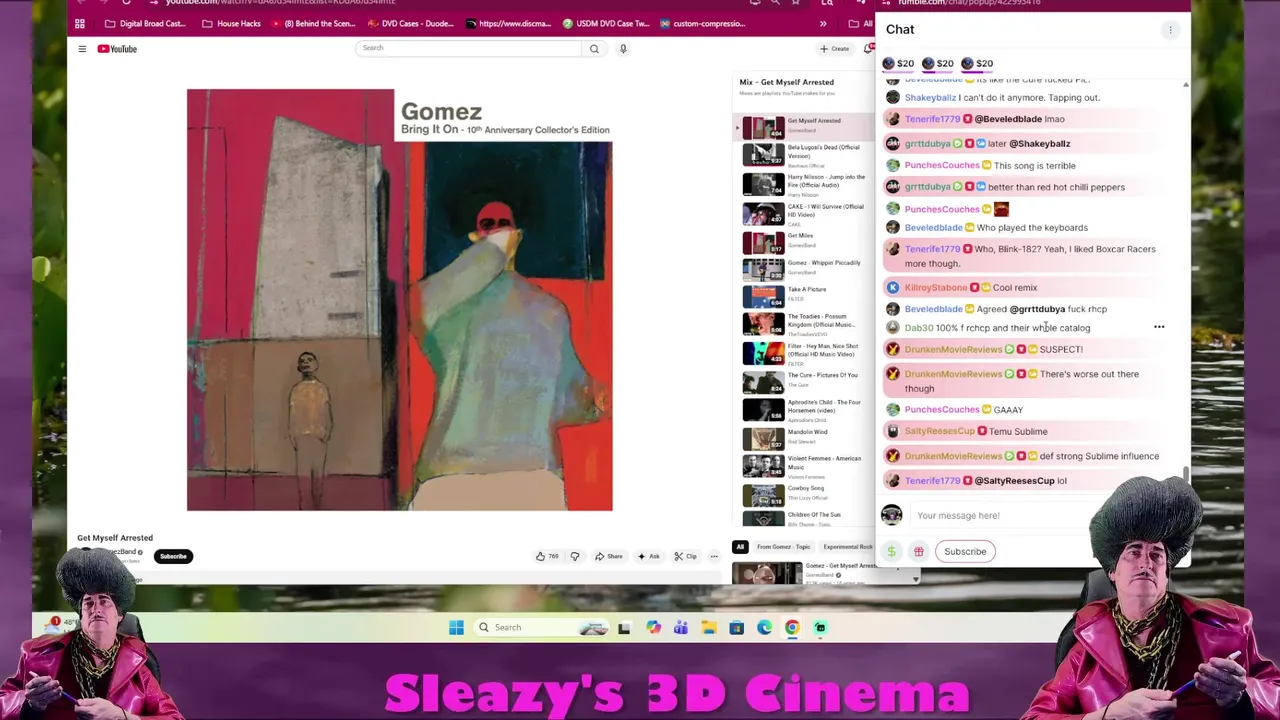Like the video with thumbs up
The height and width of the screenshot is (720, 1280).
547,556
